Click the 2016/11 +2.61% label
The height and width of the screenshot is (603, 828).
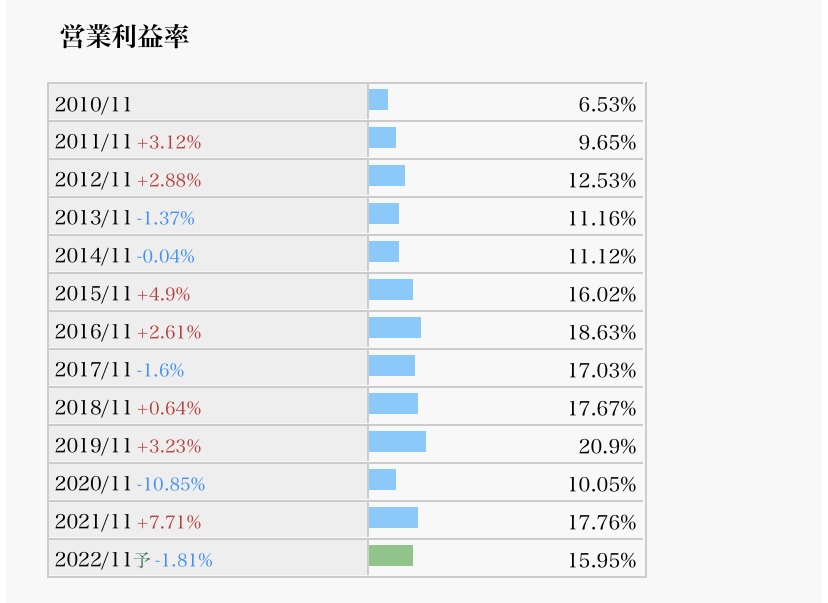tap(128, 332)
